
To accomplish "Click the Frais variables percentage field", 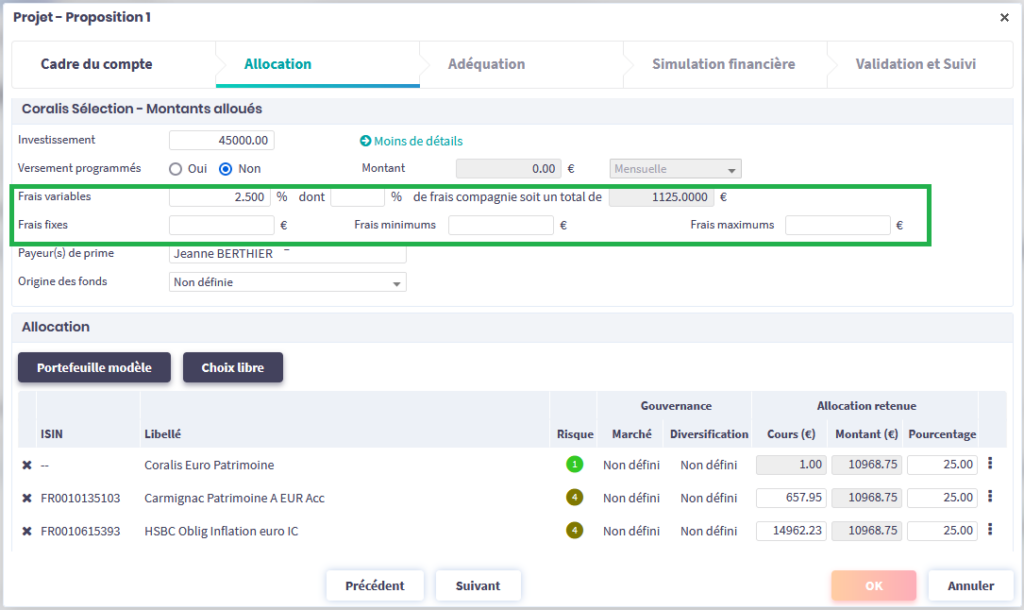I will [220, 198].
